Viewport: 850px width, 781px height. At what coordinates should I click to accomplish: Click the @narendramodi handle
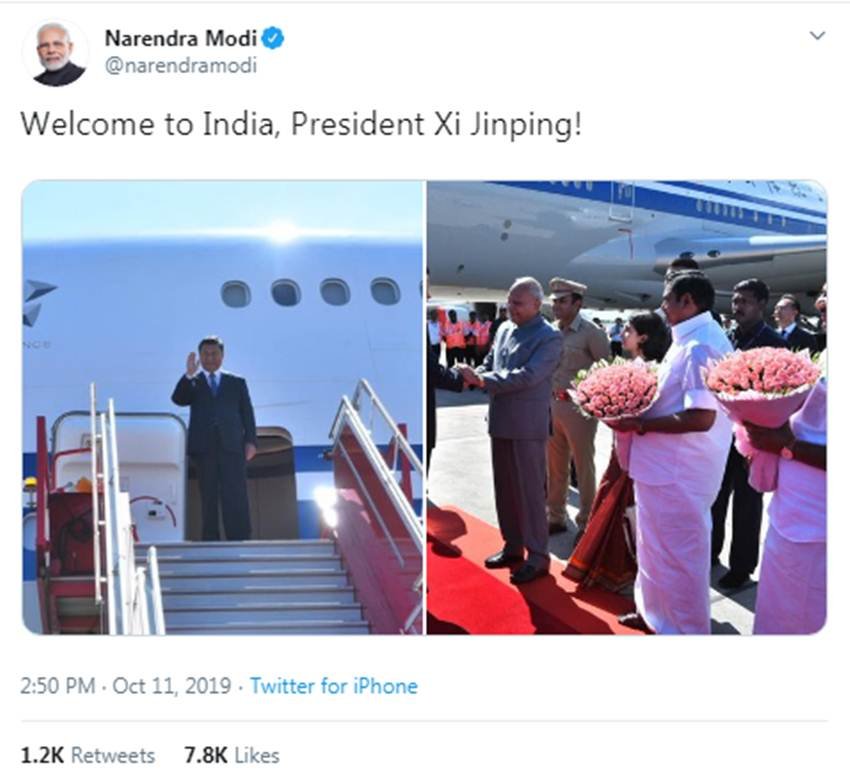click(181, 66)
